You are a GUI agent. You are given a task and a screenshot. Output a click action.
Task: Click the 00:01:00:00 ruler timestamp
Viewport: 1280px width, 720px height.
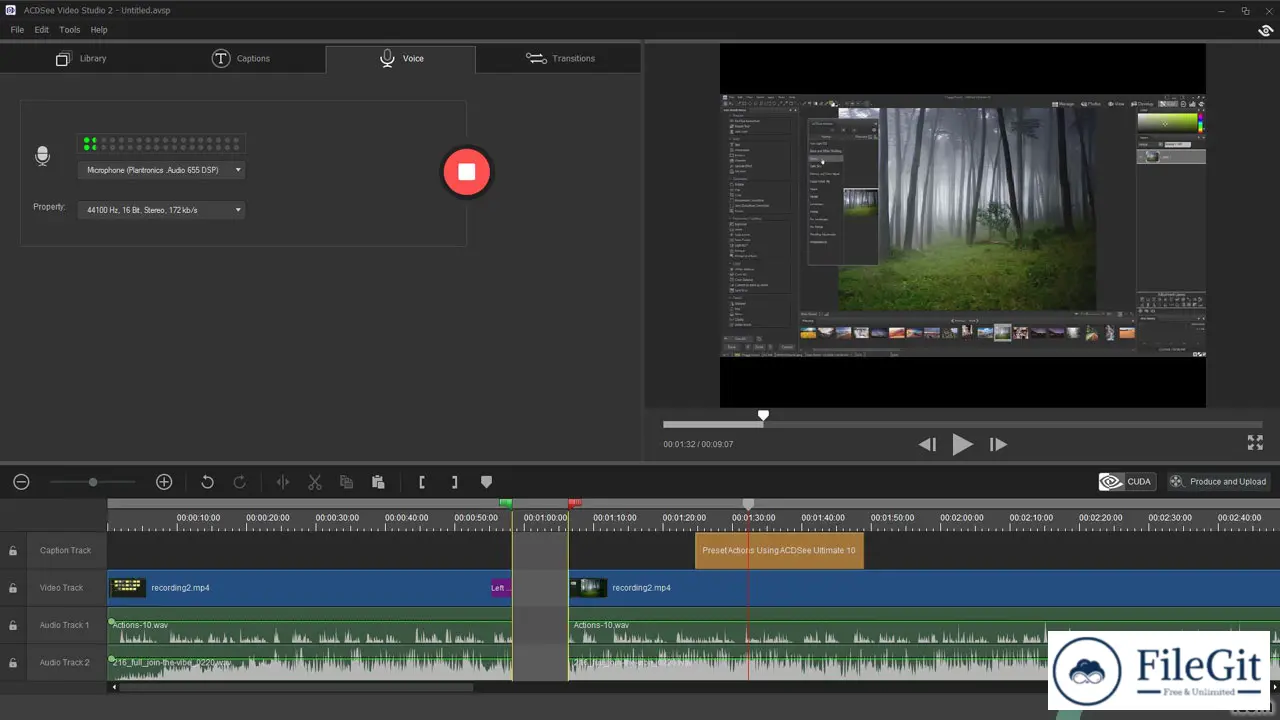click(x=545, y=518)
